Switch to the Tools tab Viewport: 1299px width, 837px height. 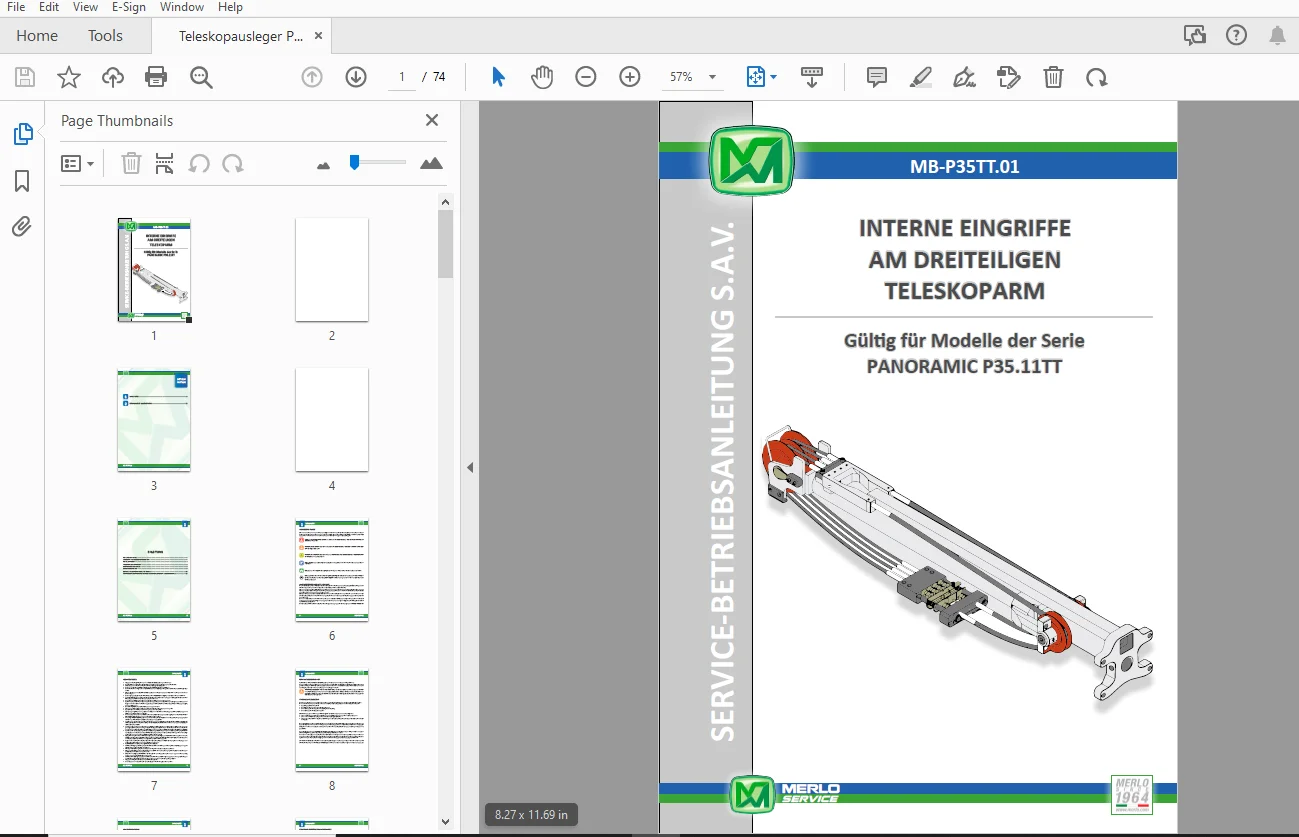(105, 35)
